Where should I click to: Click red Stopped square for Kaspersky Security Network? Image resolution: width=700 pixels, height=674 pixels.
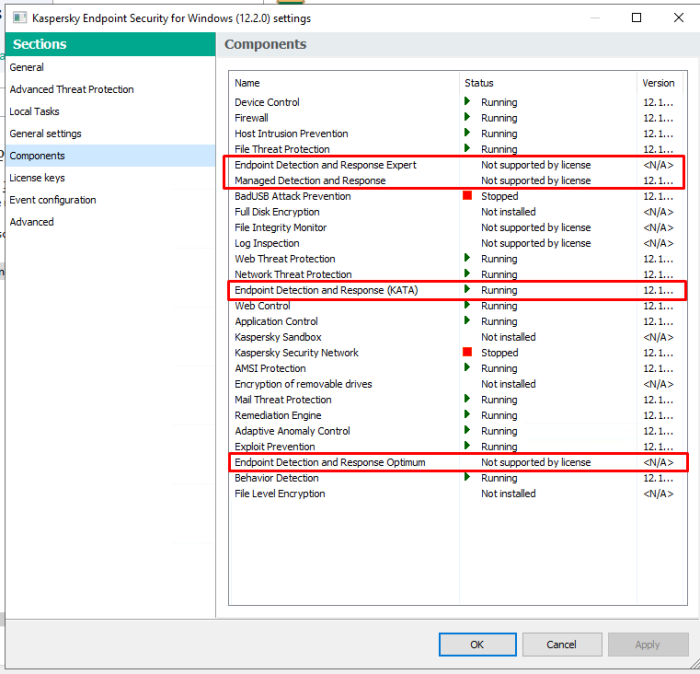[x=467, y=352]
